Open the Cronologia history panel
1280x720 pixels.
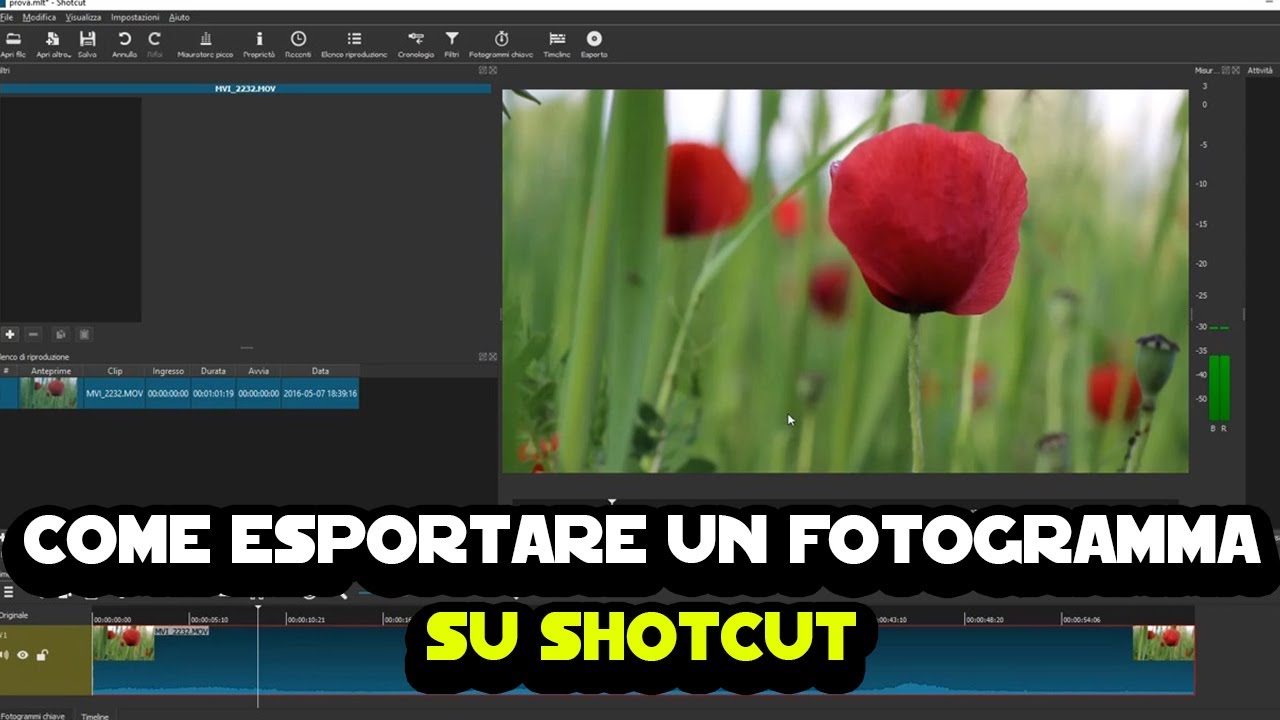(416, 44)
